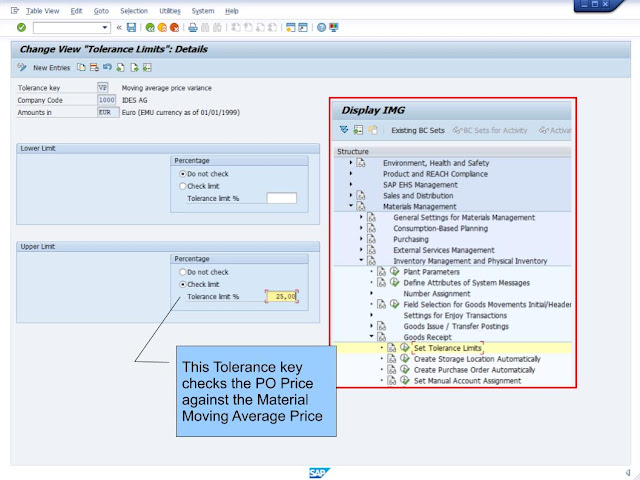Screen dimensions: 640x480
Task: Open the System menu
Action: pyautogui.click(x=203, y=11)
